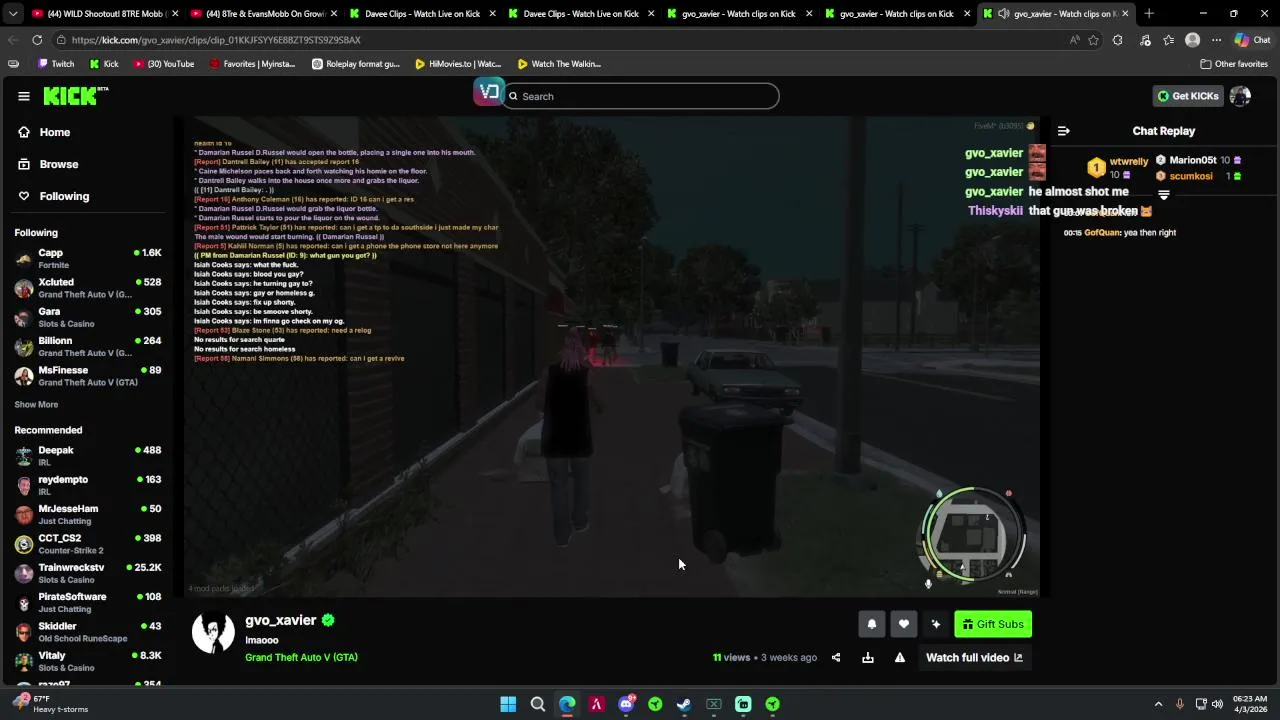Open Xcluted channel in the sidebar
Image resolution: width=1280 pixels, height=720 pixels.
click(x=88, y=288)
